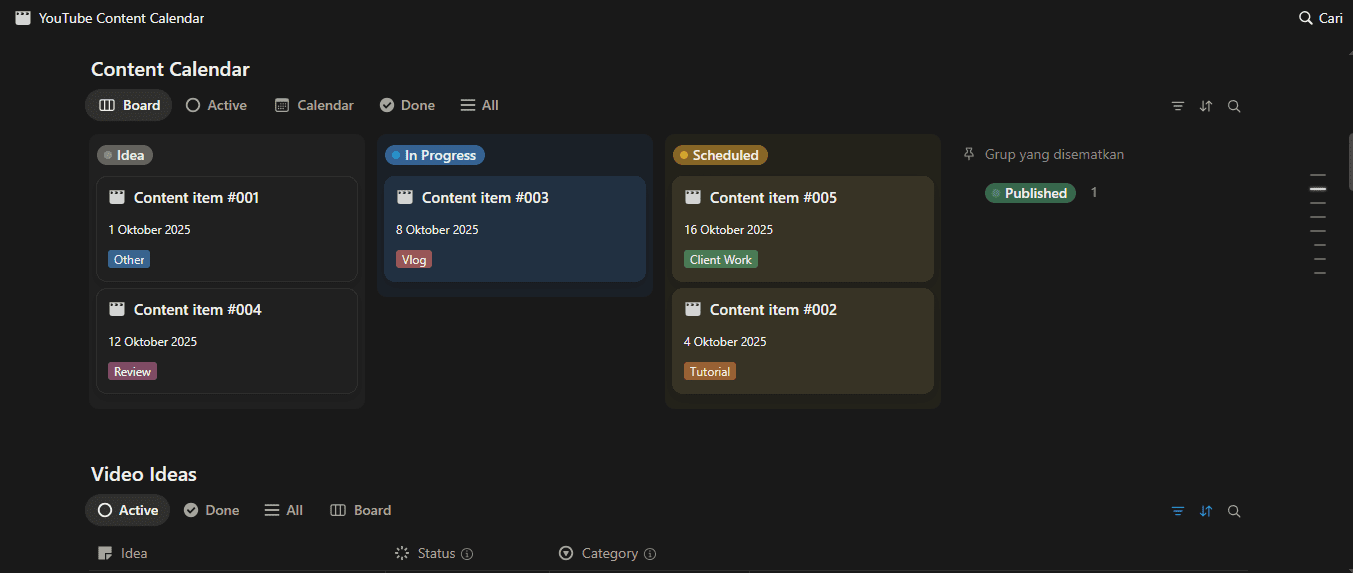
Task: Open Content item #003 card
Action: [485, 198]
